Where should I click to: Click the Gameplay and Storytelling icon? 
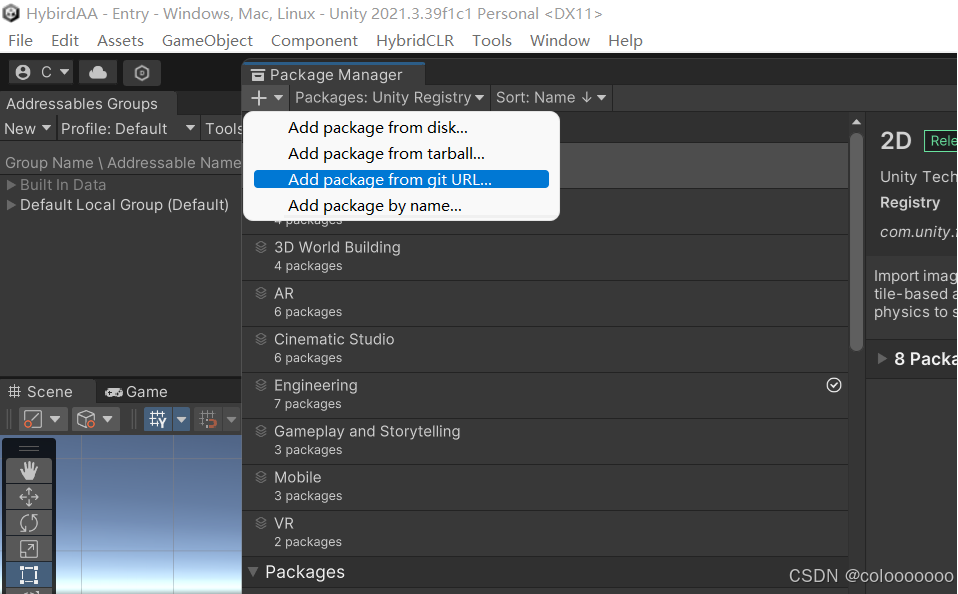[x=261, y=431]
